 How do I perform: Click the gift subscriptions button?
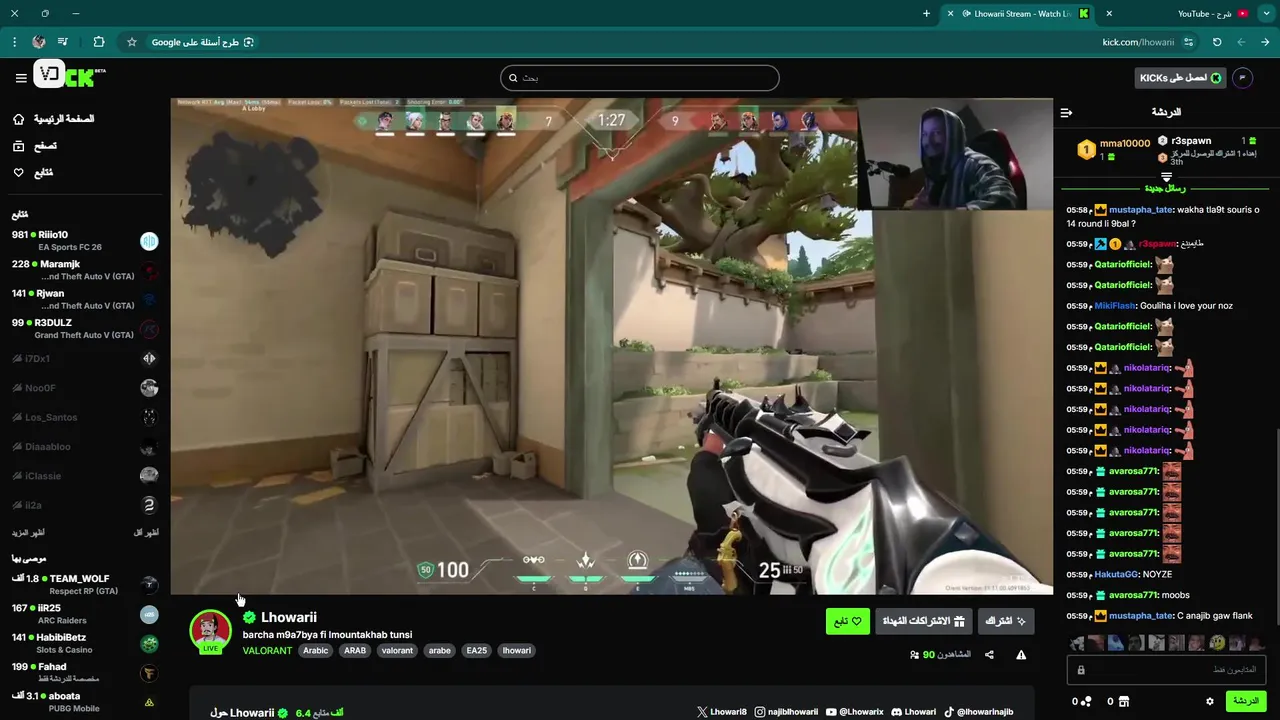[924, 621]
